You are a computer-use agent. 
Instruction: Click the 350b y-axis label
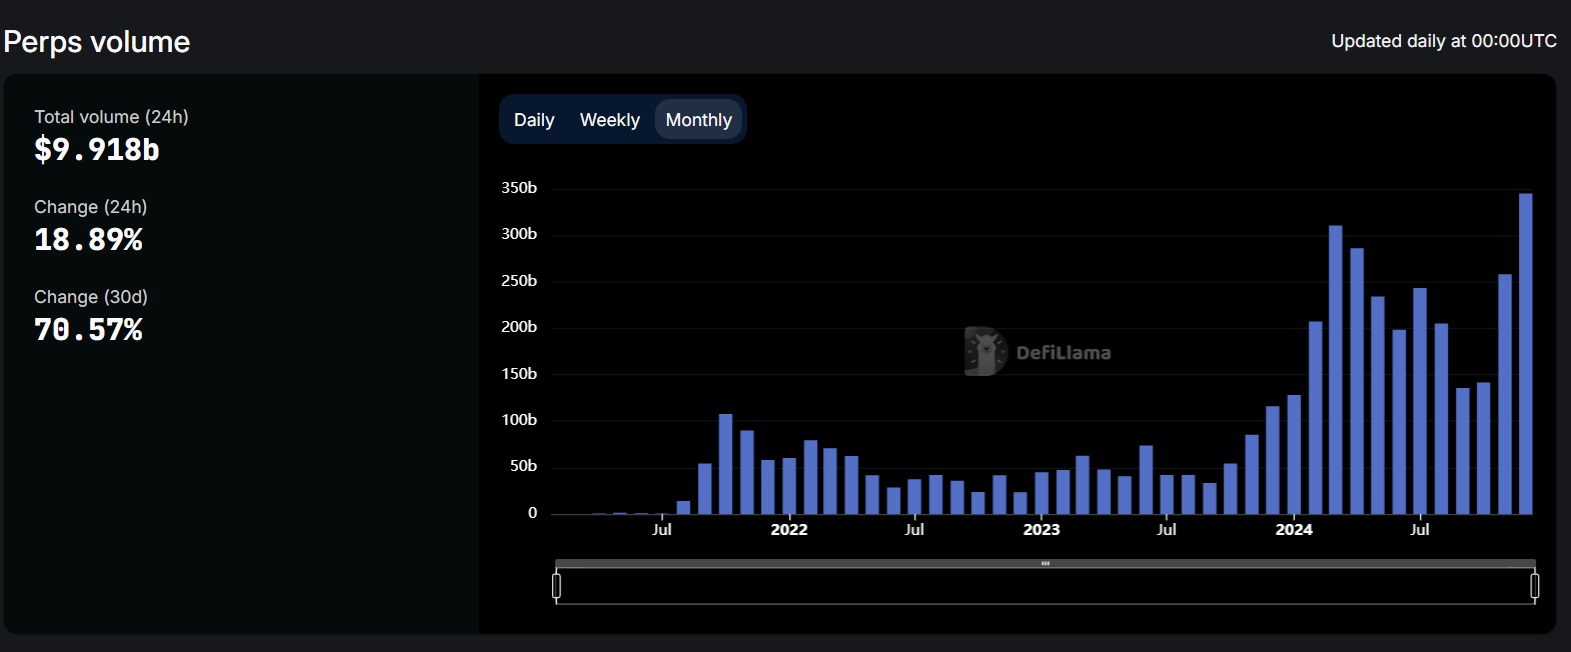click(519, 188)
